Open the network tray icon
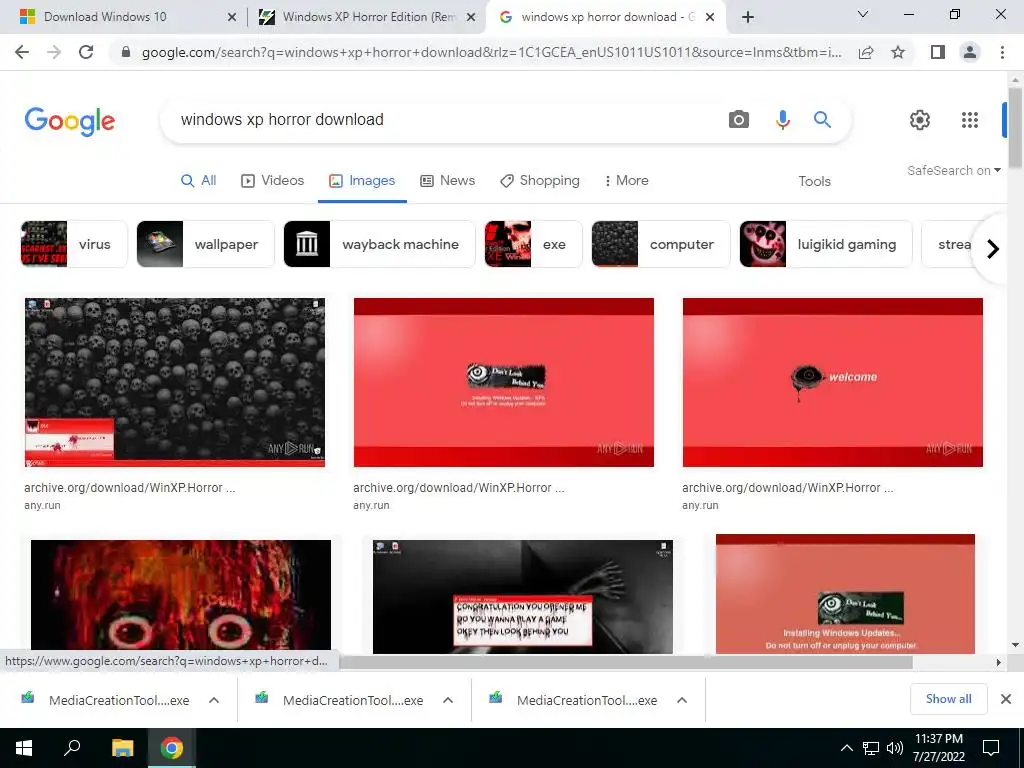 [x=871, y=748]
